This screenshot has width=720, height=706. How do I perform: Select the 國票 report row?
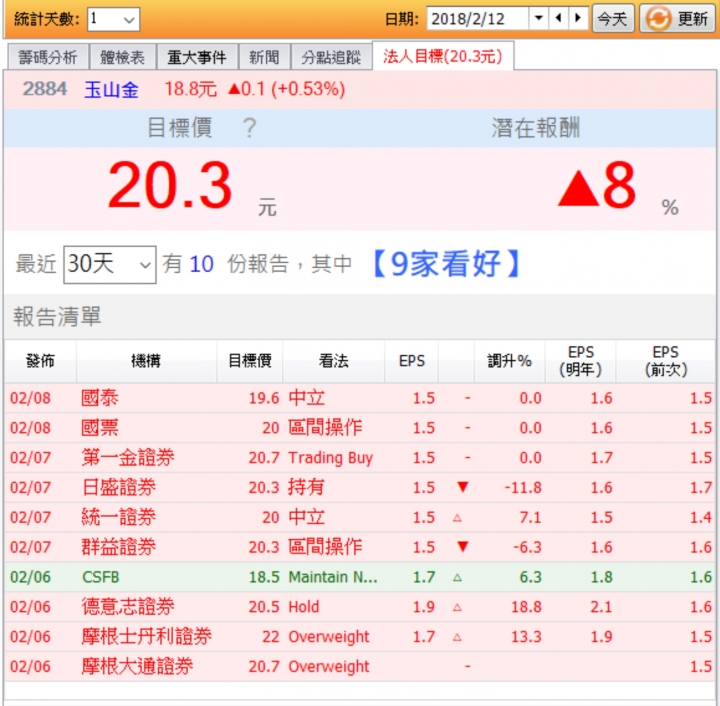[x=360, y=428]
